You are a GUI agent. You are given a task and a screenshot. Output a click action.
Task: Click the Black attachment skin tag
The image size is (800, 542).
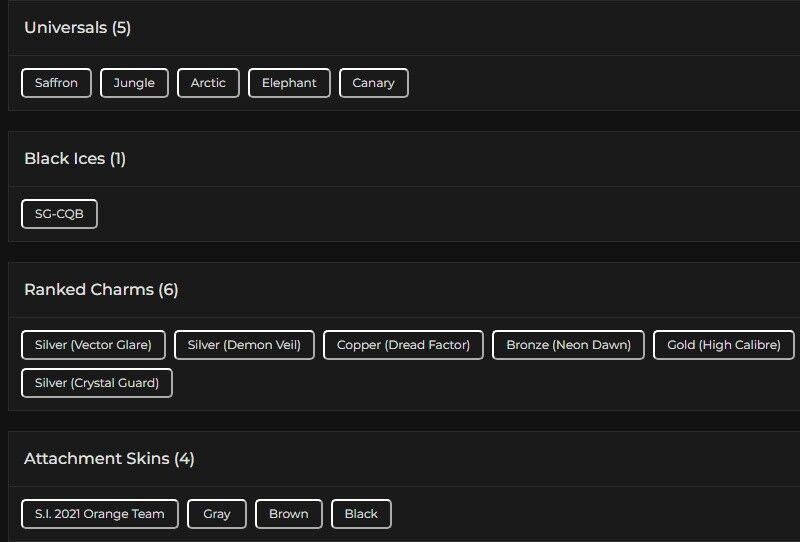(361, 514)
